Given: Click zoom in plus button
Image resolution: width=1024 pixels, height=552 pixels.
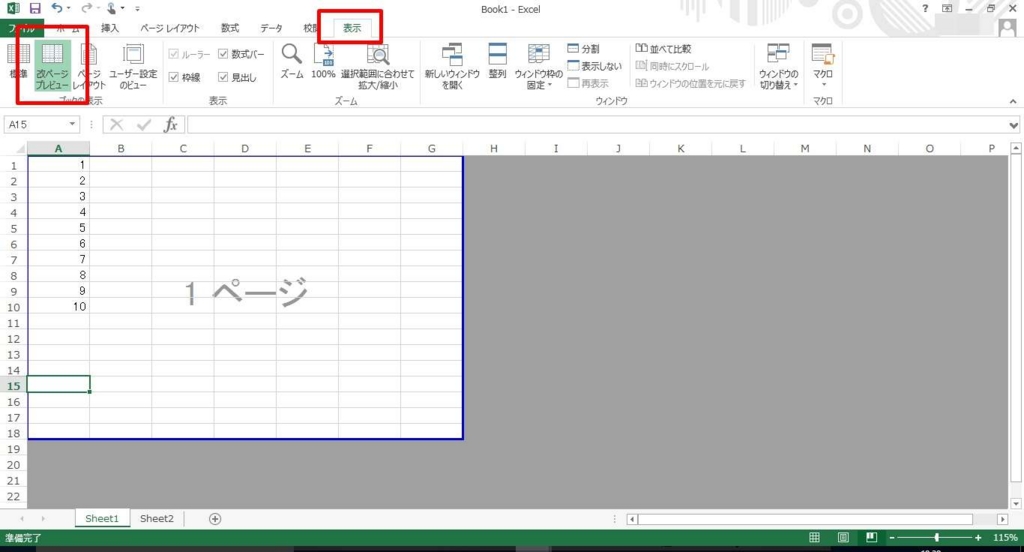Looking at the screenshot, I should 978,538.
